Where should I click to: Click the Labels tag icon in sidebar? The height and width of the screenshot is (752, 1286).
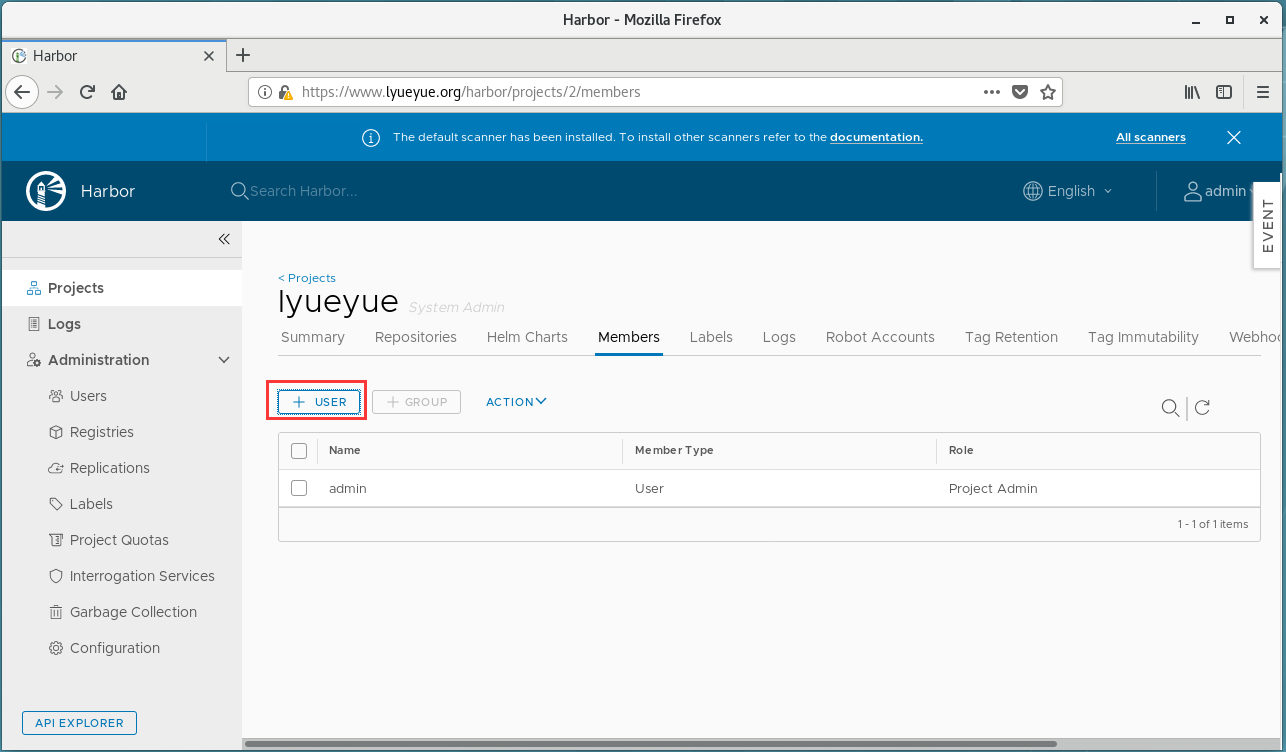click(56, 504)
